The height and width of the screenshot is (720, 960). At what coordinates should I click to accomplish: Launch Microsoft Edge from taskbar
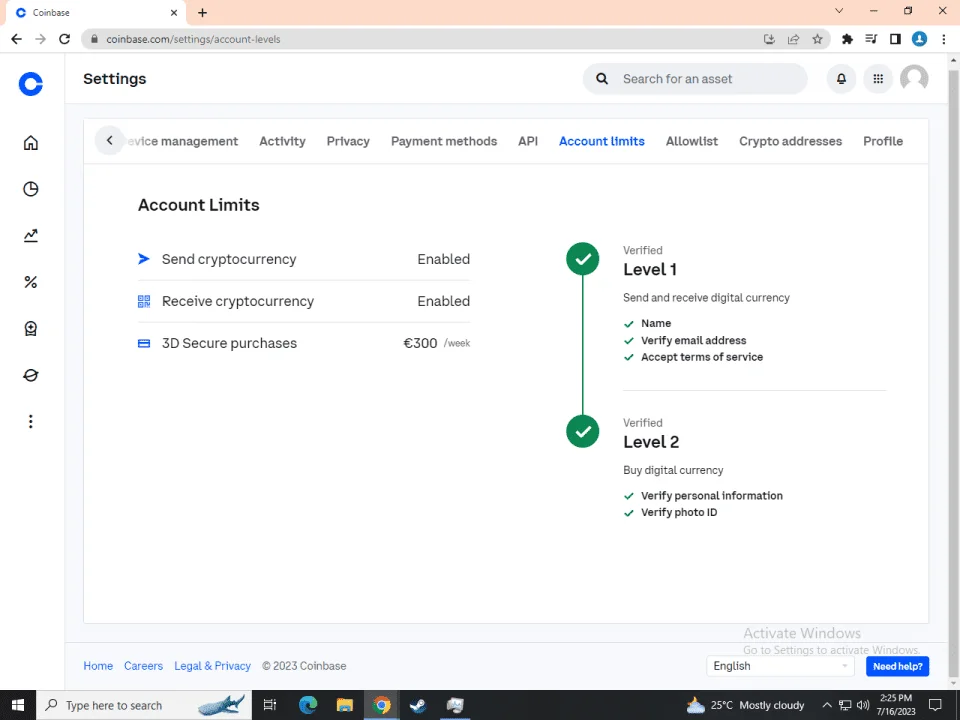pyautogui.click(x=308, y=705)
